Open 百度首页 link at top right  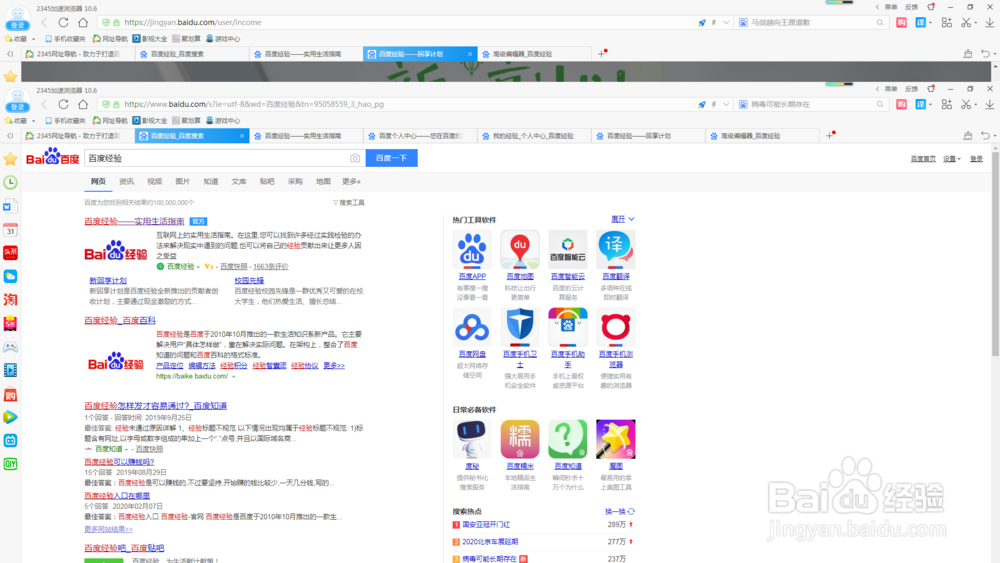pyautogui.click(x=923, y=159)
